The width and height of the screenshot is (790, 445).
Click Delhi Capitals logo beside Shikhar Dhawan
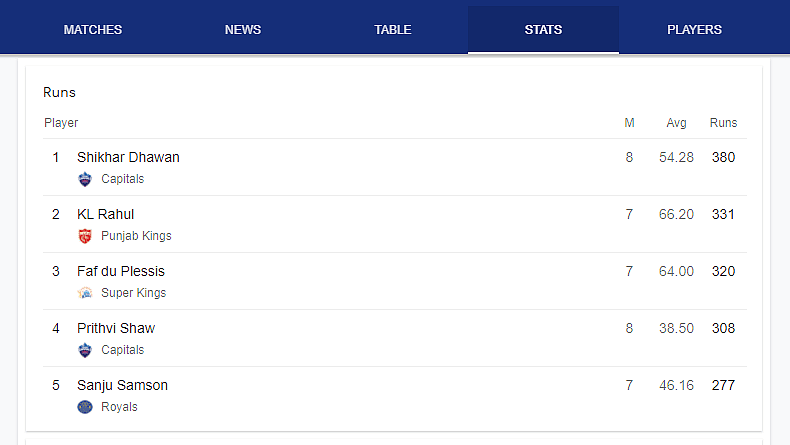pos(85,179)
